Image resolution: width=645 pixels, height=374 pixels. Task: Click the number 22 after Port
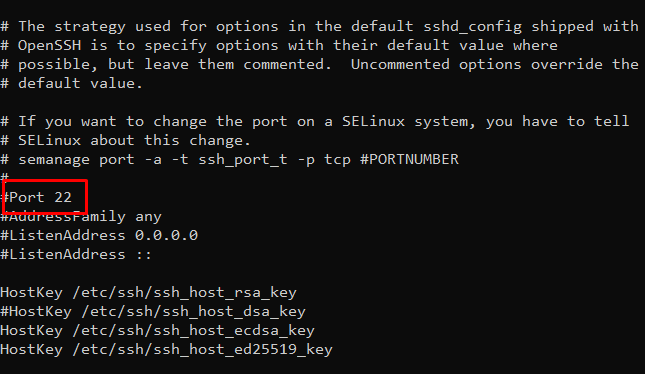click(x=63, y=197)
